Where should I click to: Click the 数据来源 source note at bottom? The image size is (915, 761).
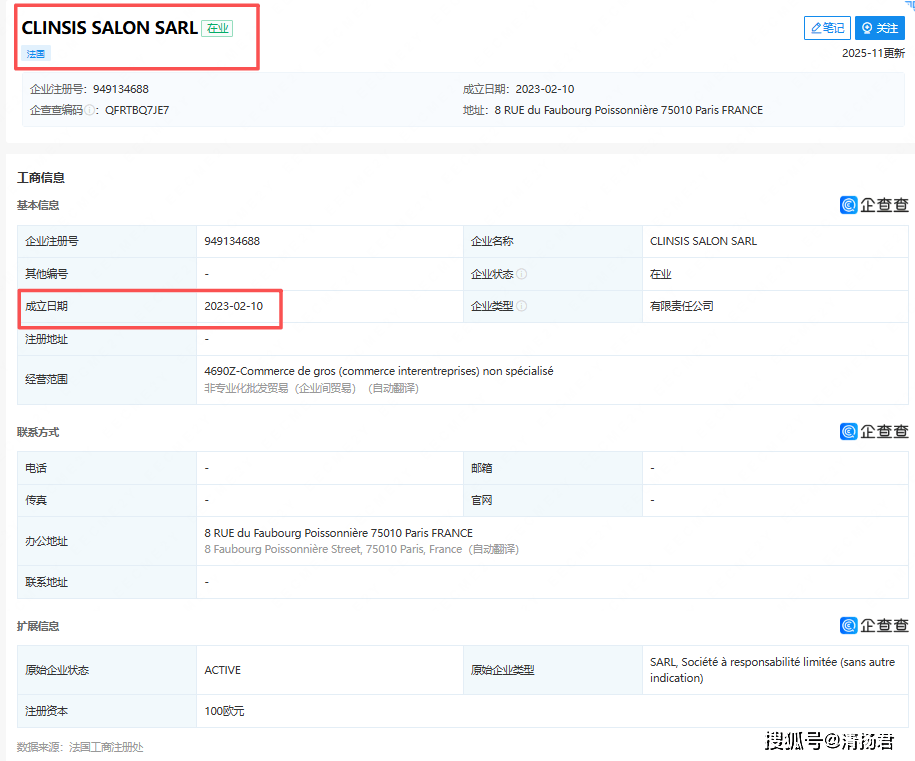[x=80, y=747]
